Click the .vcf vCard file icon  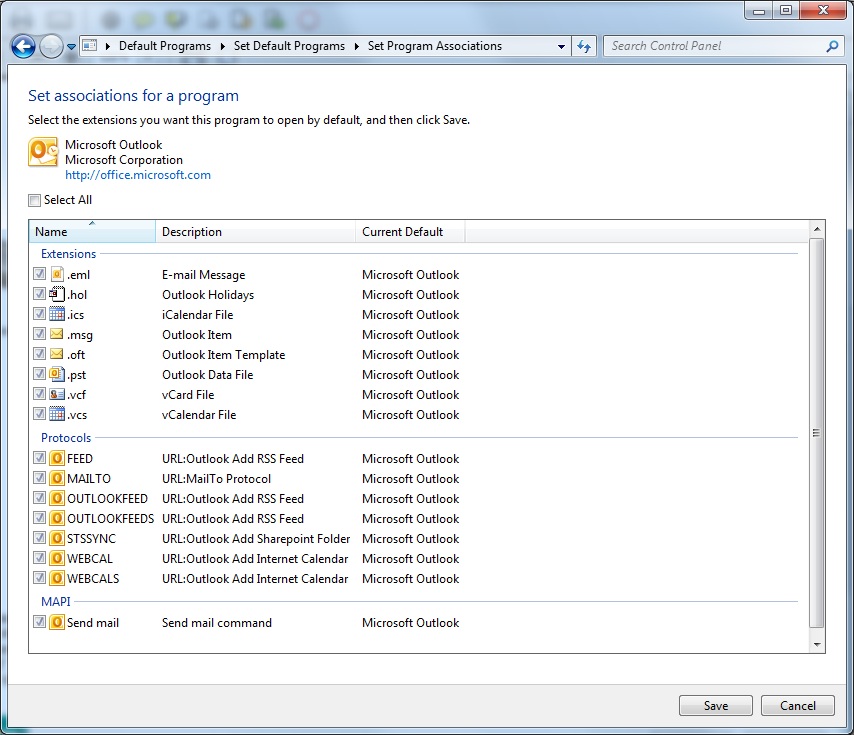pyautogui.click(x=57, y=394)
